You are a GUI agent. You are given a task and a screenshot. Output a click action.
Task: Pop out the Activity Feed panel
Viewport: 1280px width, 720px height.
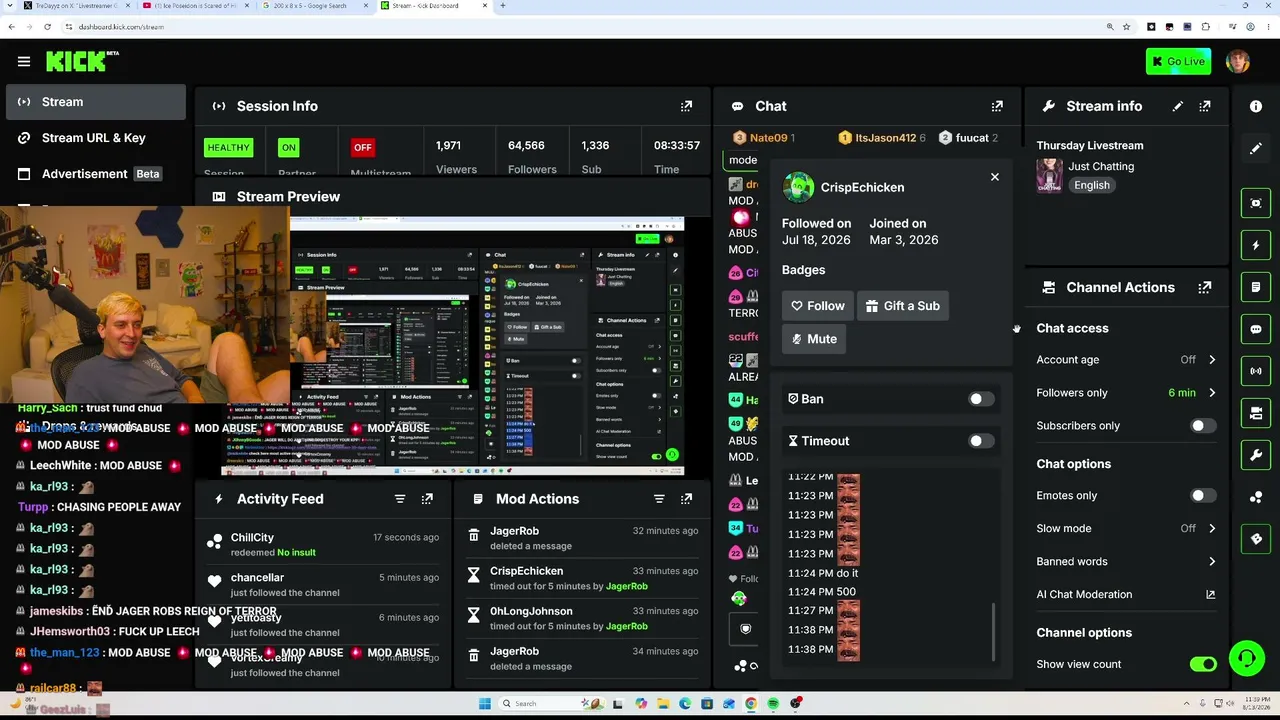tap(427, 499)
